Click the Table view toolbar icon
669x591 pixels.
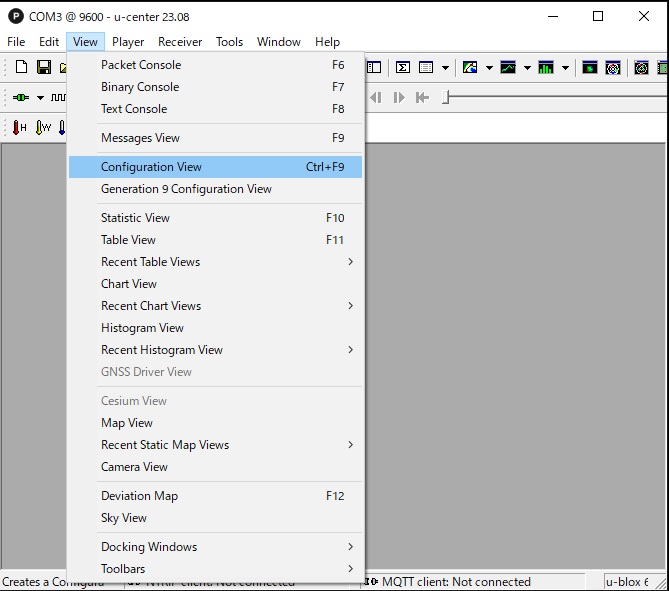pos(426,67)
